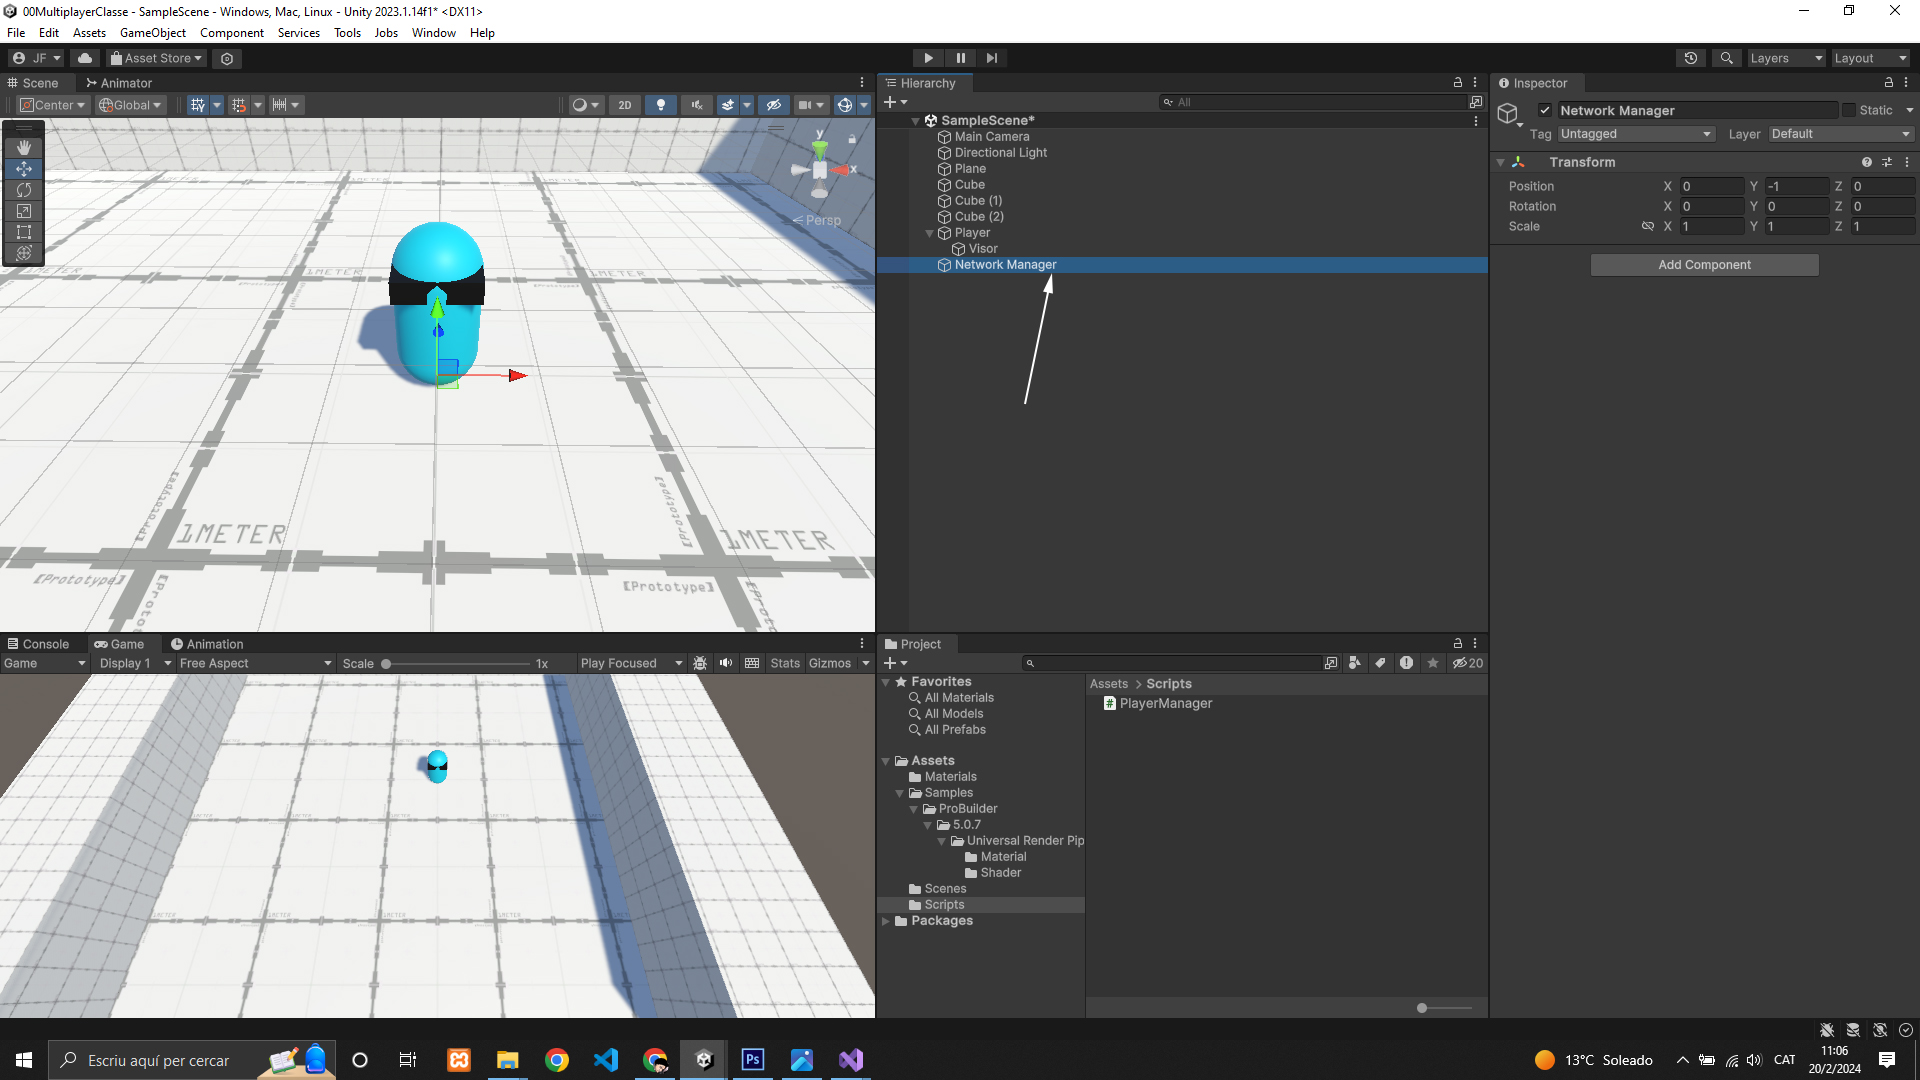This screenshot has width=1920, height=1080.
Task: Mute audio in Game view
Action: point(726,663)
